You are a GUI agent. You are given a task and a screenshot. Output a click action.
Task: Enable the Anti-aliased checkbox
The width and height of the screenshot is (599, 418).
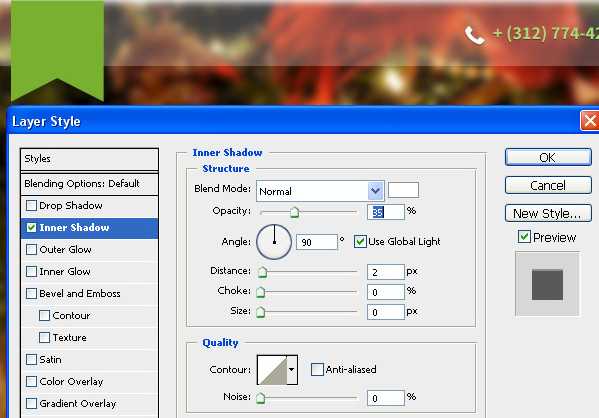[x=317, y=369]
